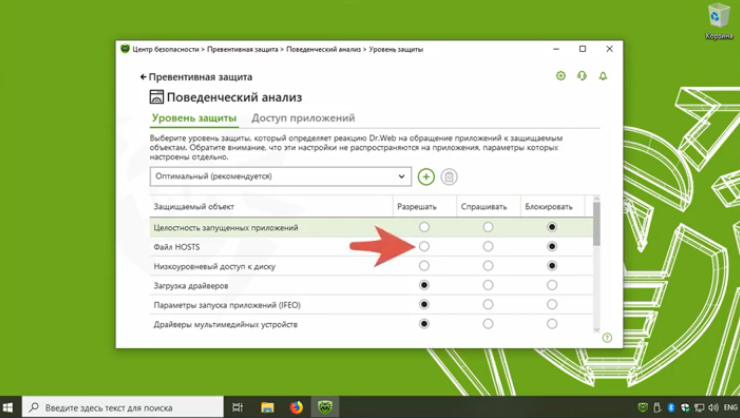Click the Dr.Web taskbar app button
The image size is (740, 418).
[x=325, y=407]
